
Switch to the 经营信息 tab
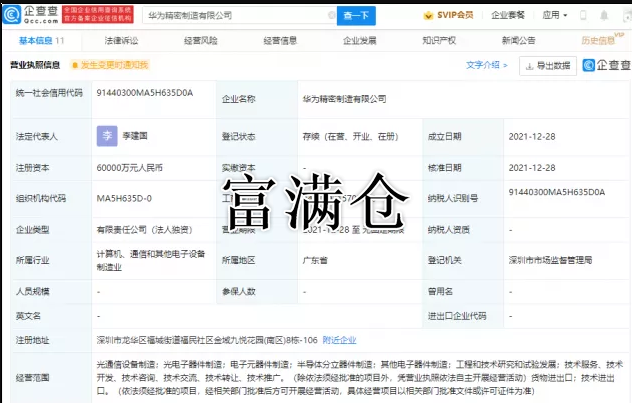tap(280, 40)
